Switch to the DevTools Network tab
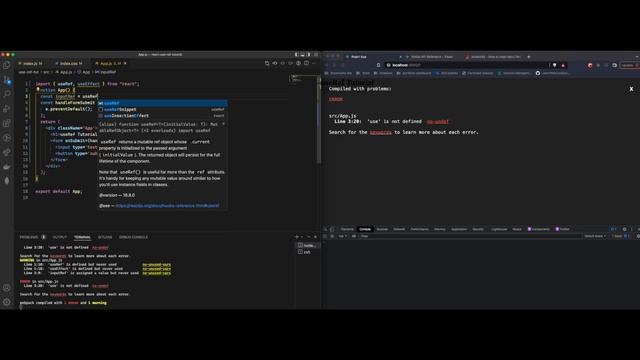Viewport: 640px width, 360px height. click(399, 229)
